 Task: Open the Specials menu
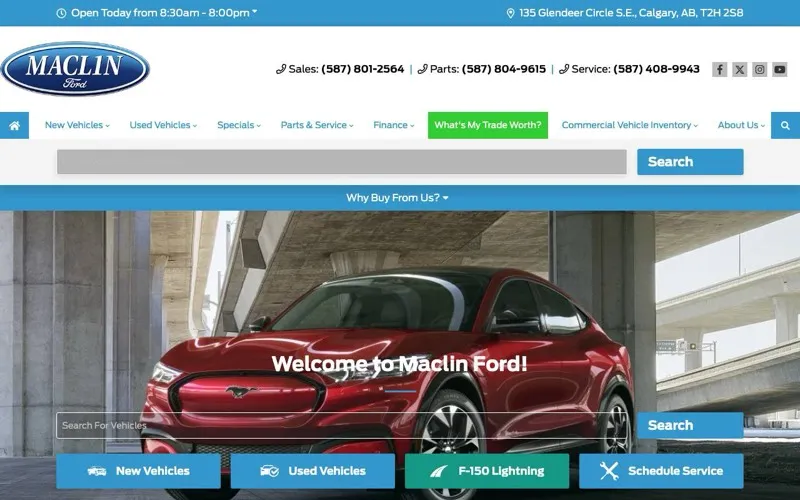point(239,125)
